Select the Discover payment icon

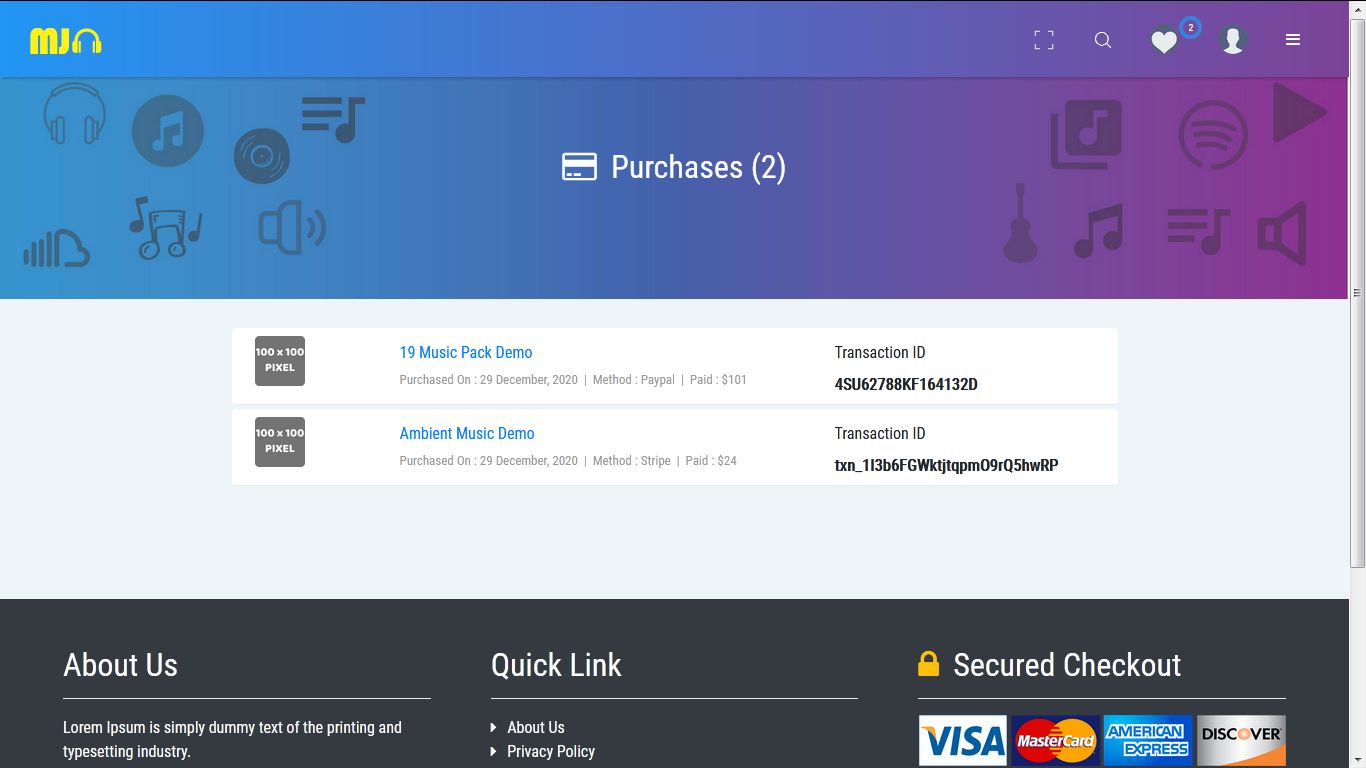coord(1241,740)
